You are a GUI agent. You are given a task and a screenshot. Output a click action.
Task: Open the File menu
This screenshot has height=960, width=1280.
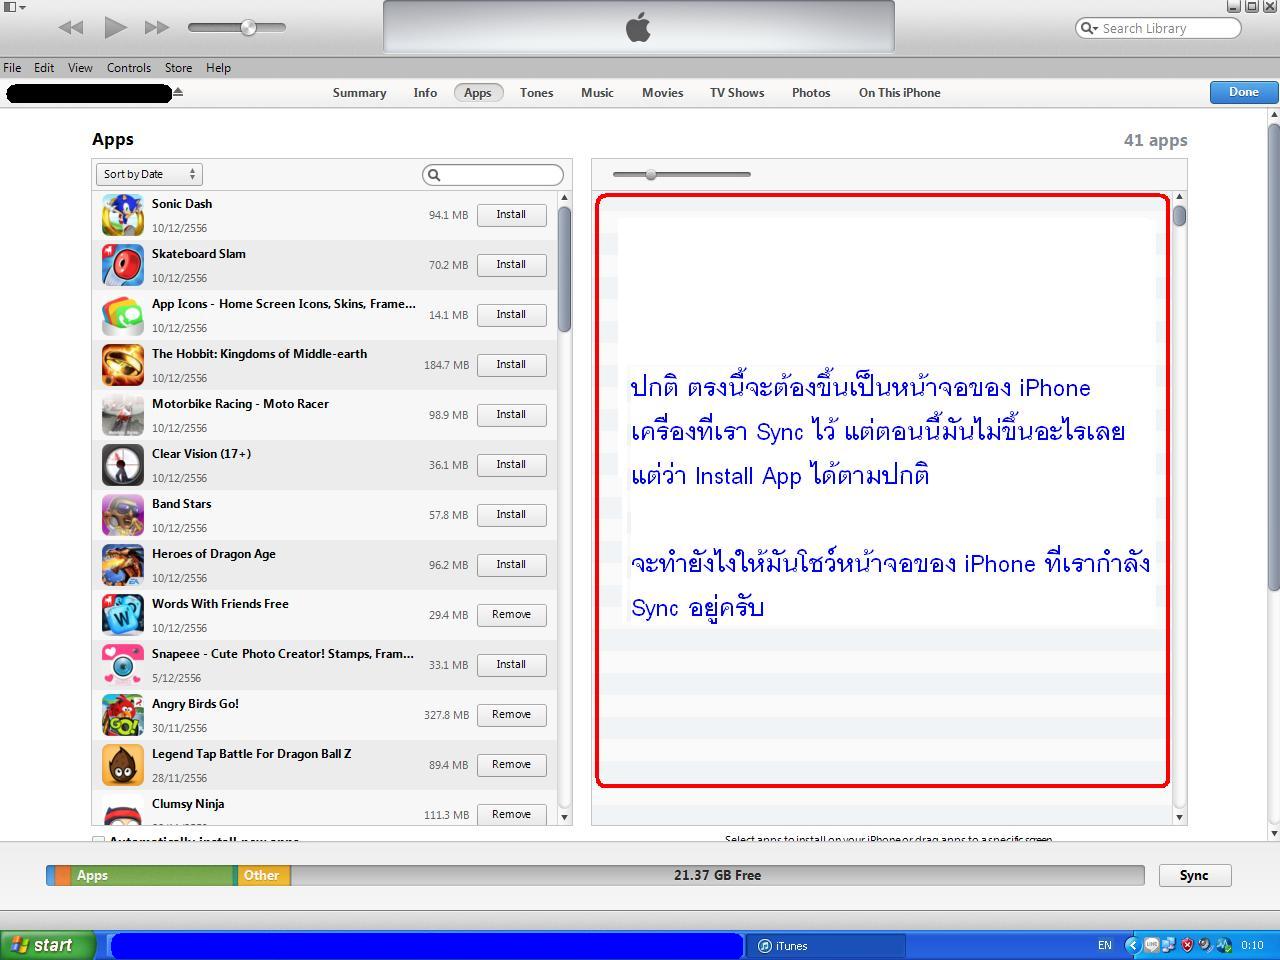[x=12, y=68]
